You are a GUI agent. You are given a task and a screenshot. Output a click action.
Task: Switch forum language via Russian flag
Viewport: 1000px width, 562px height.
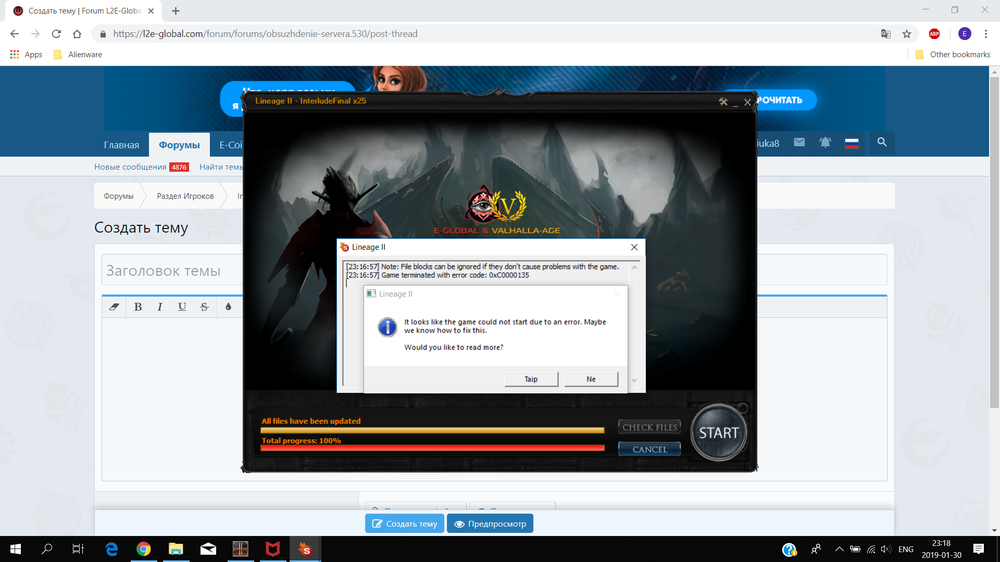[851, 143]
